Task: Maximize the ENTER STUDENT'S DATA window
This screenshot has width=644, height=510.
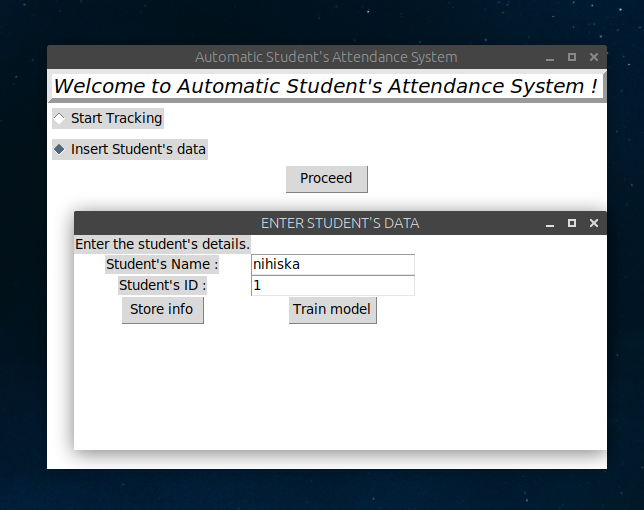Action: (572, 223)
